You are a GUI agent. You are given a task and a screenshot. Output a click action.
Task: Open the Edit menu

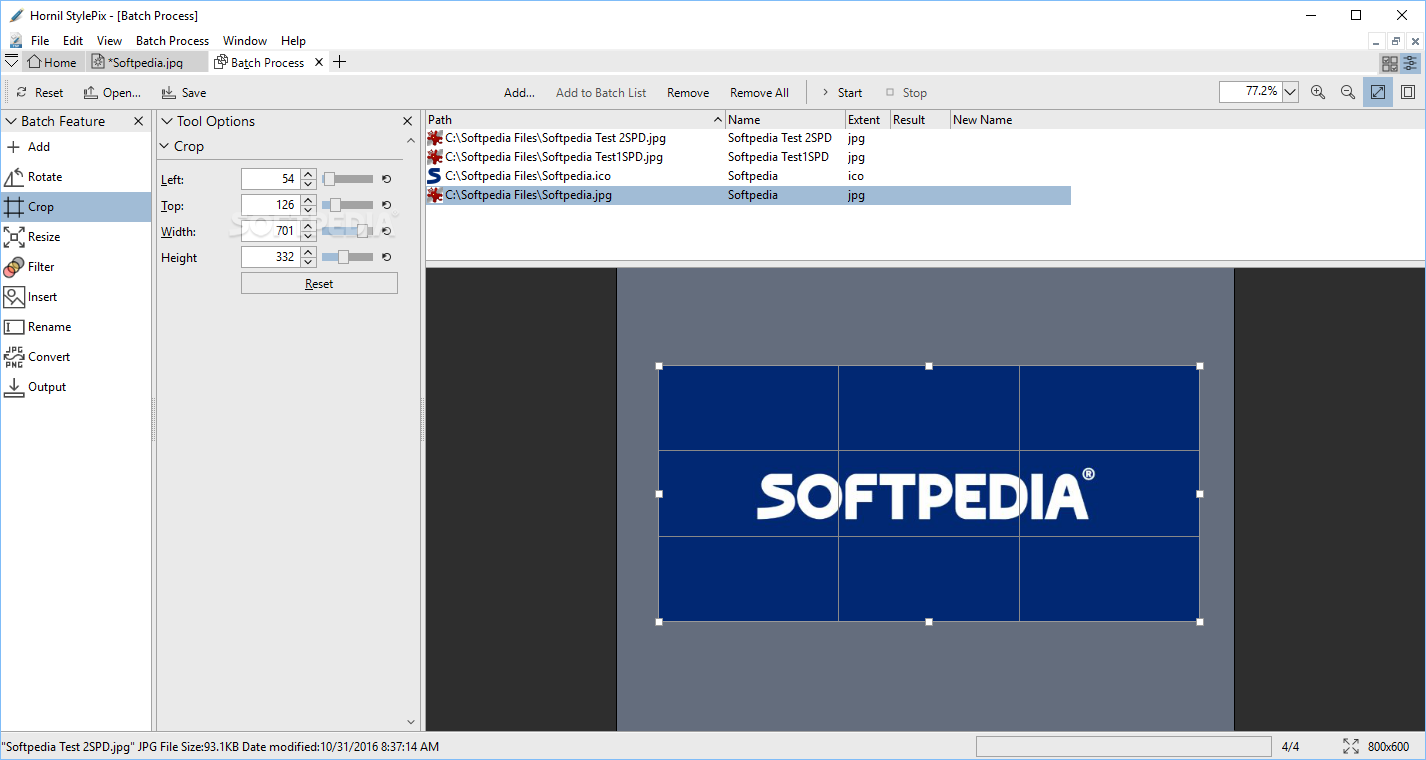(x=73, y=41)
